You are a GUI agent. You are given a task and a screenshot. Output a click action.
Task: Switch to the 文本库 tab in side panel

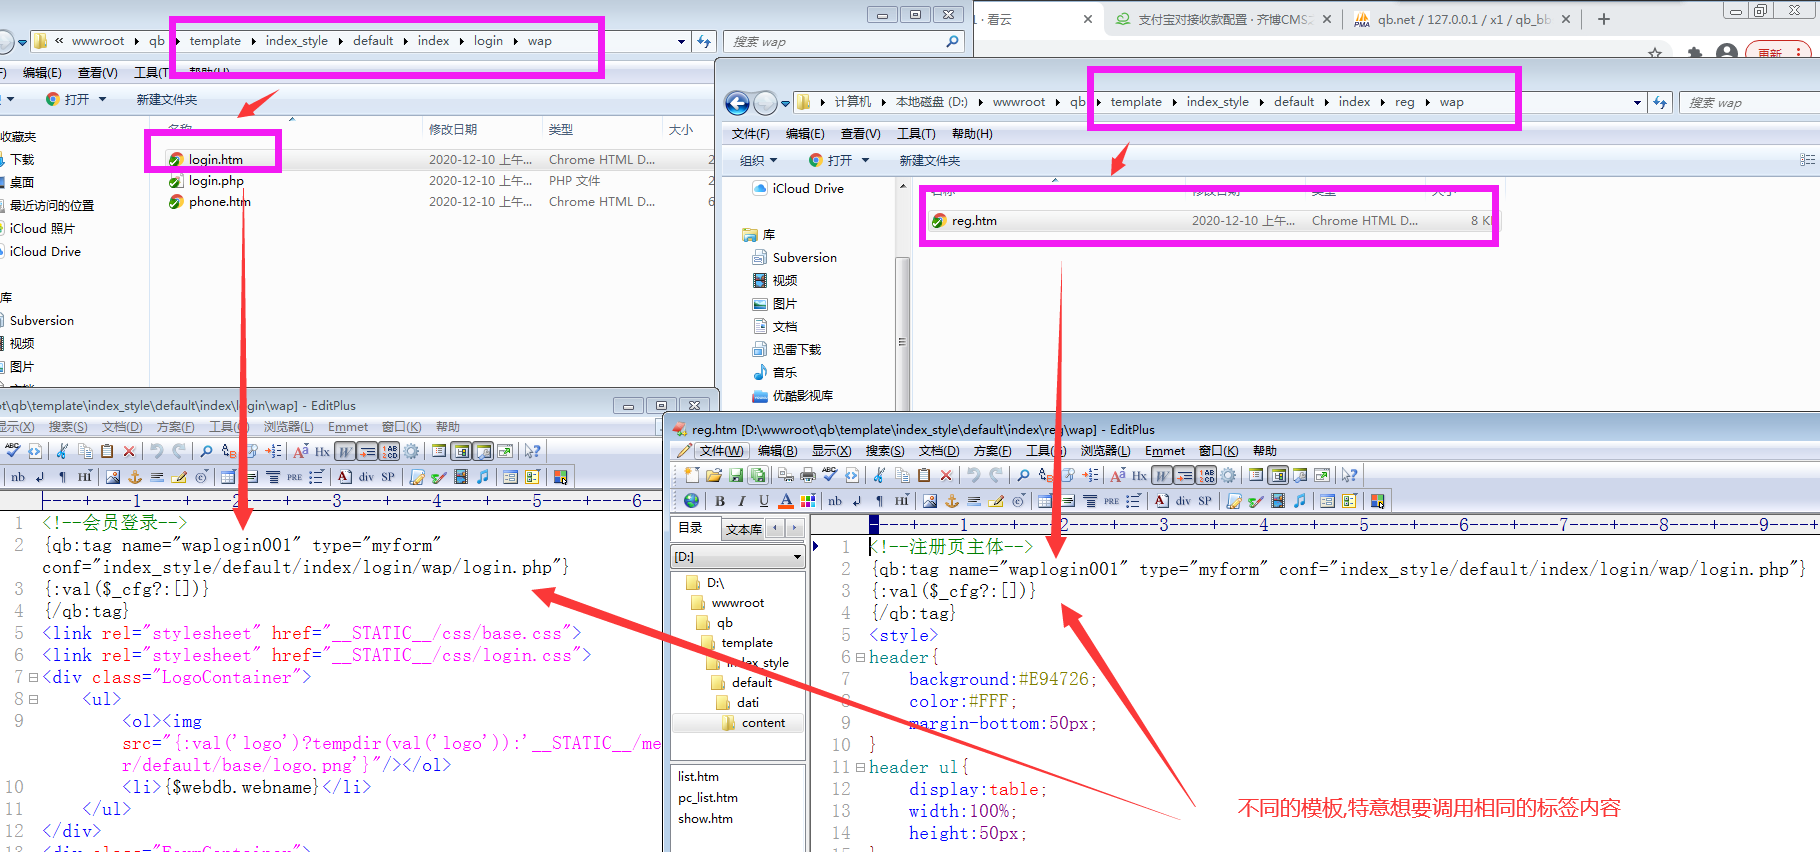743,529
